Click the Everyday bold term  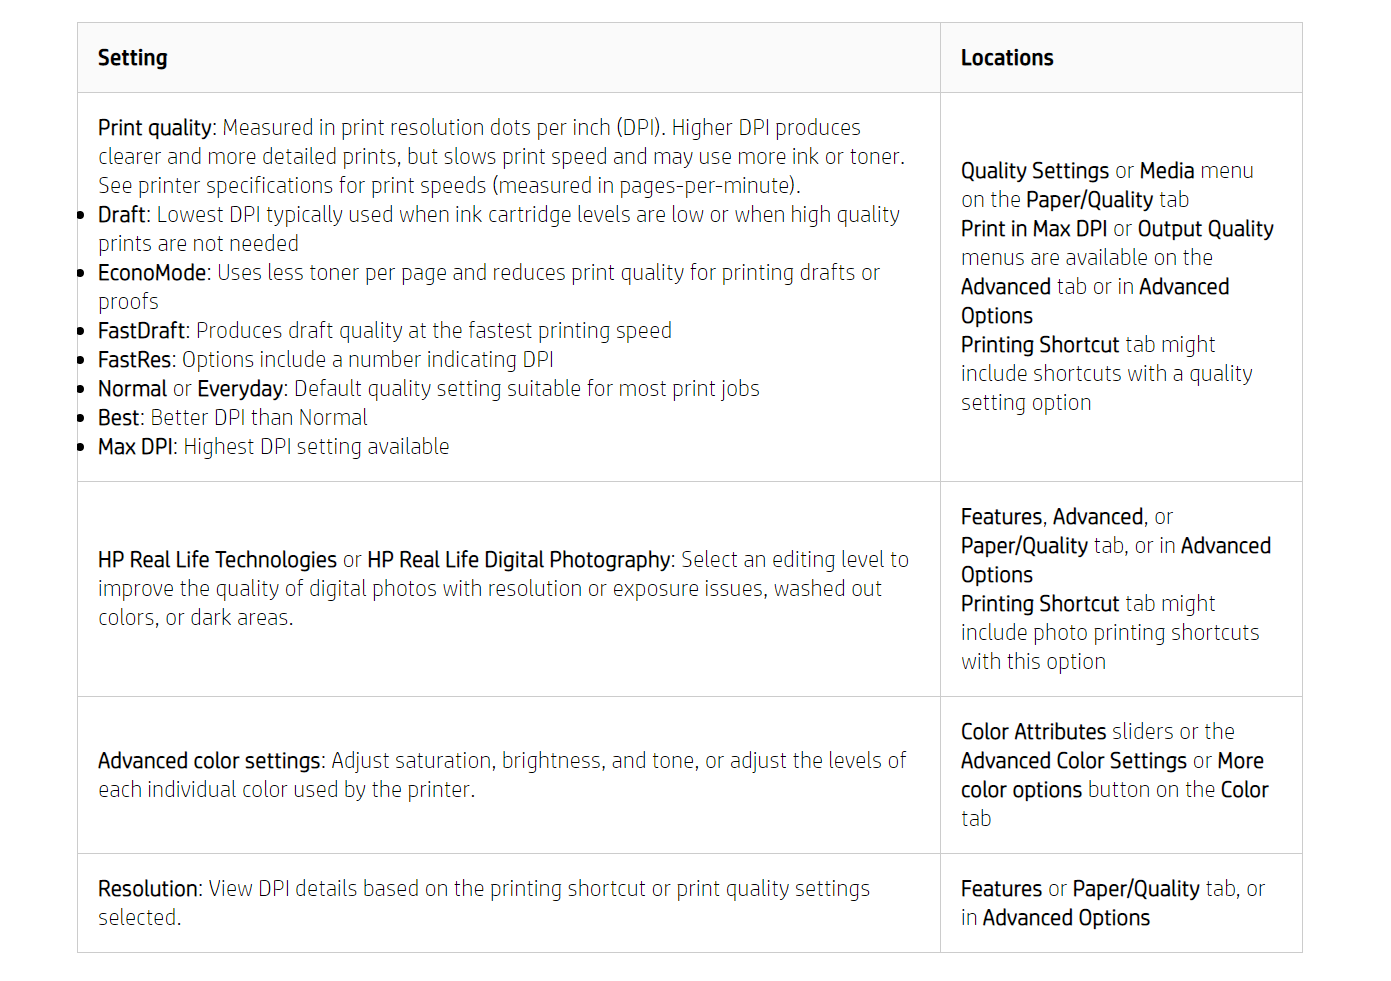click(x=240, y=389)
